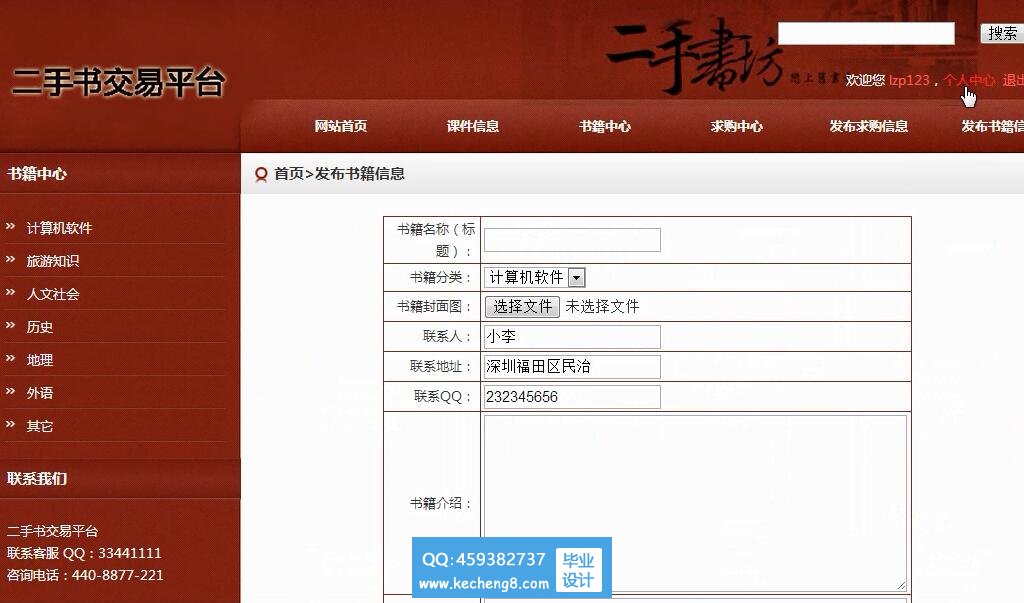Viewport: 1024px width, 603px height.
Task: Select the 外语 category in sidebar
Action: coord(40,393)
